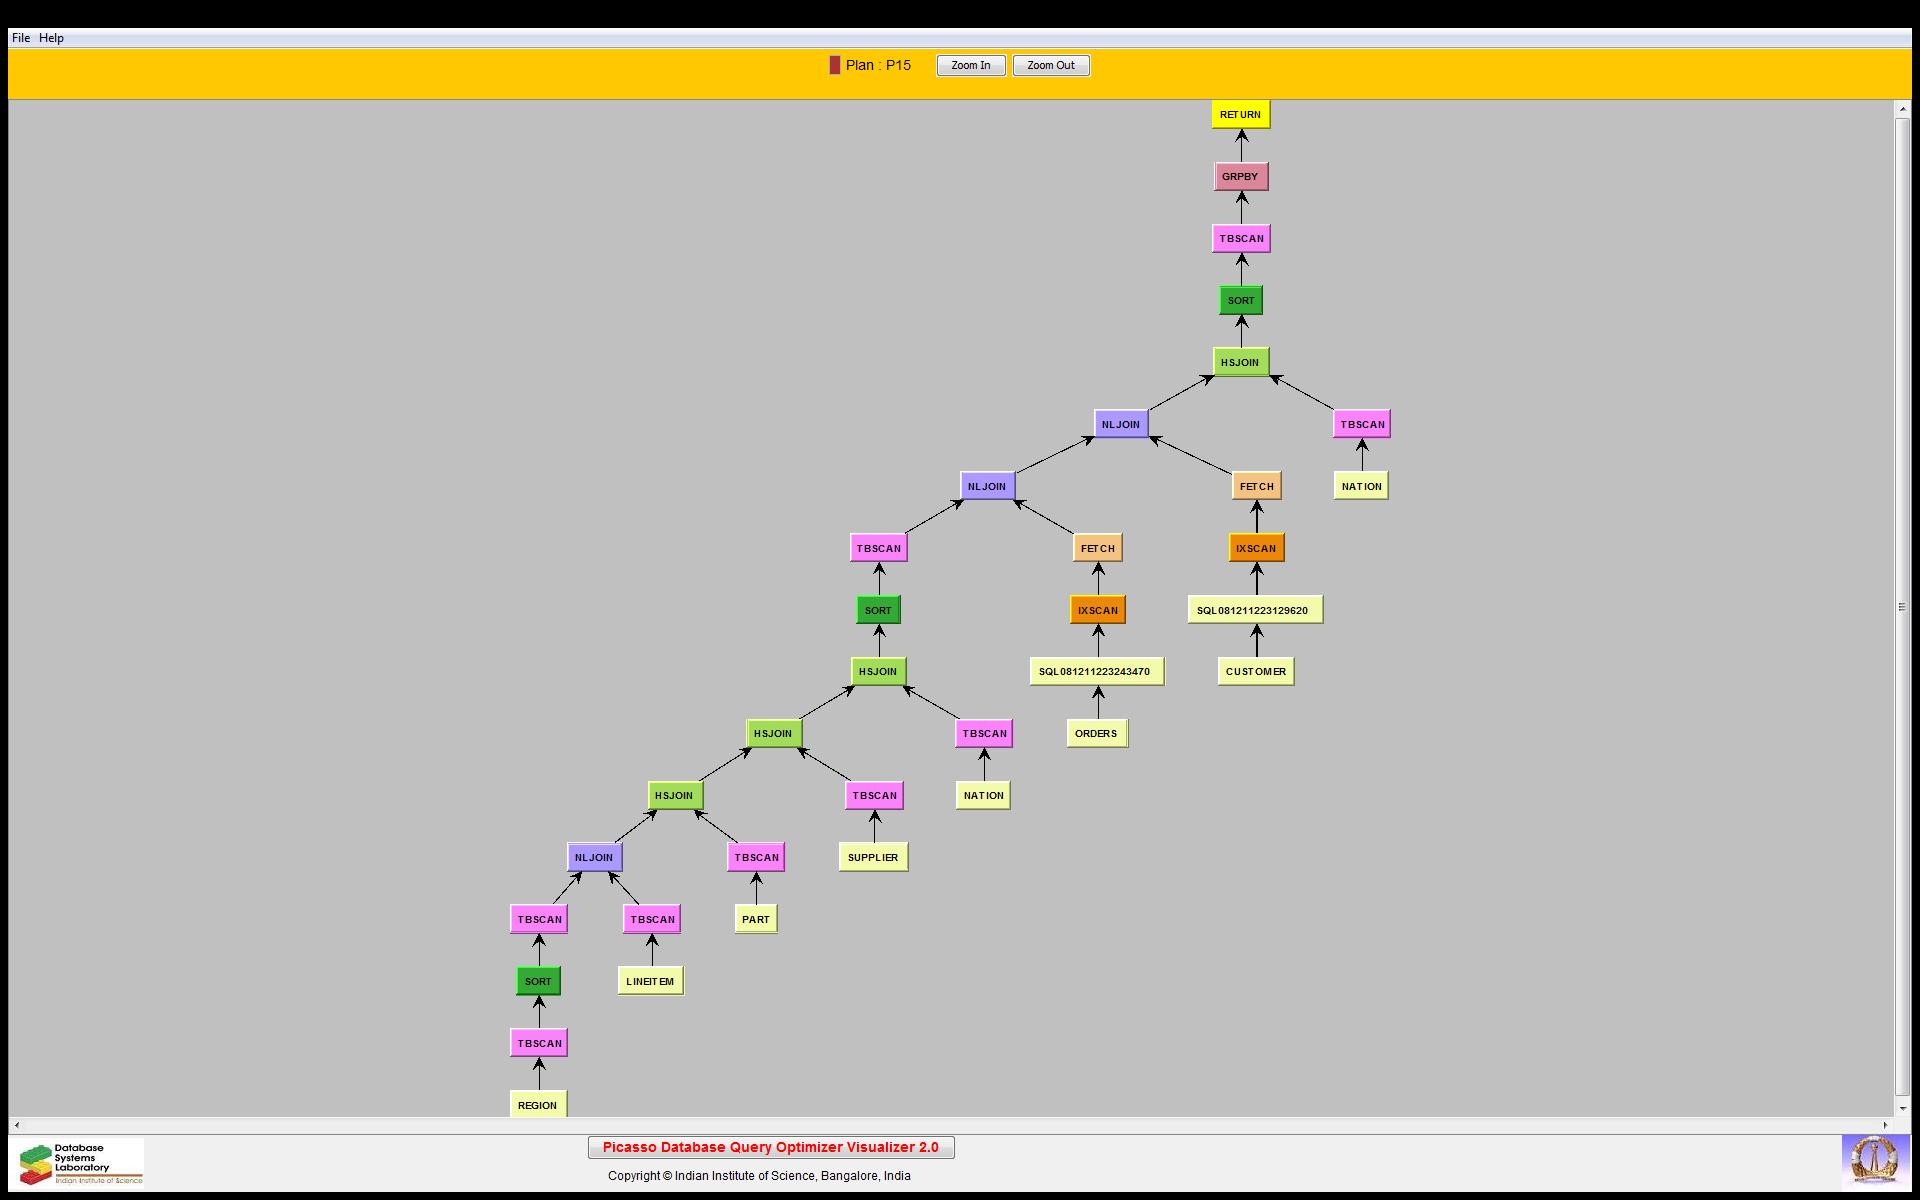
Task: Select index node SQL081211223243470
Action: (x=1096, y=671)
